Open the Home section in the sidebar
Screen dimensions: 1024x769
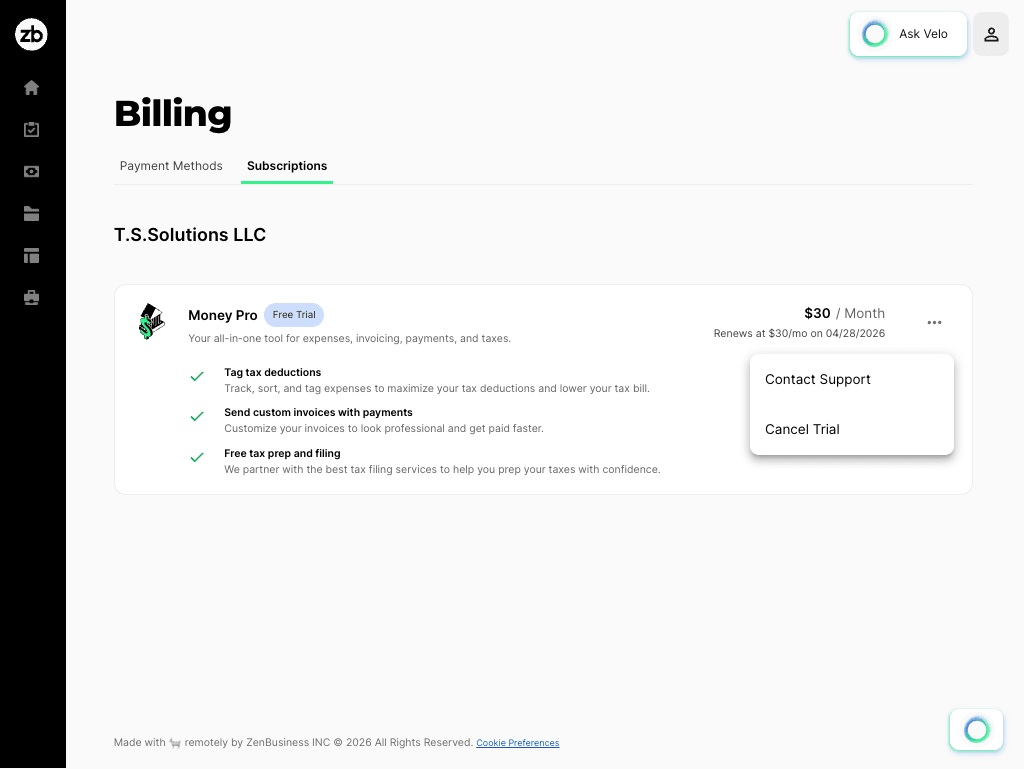point(31,87)
